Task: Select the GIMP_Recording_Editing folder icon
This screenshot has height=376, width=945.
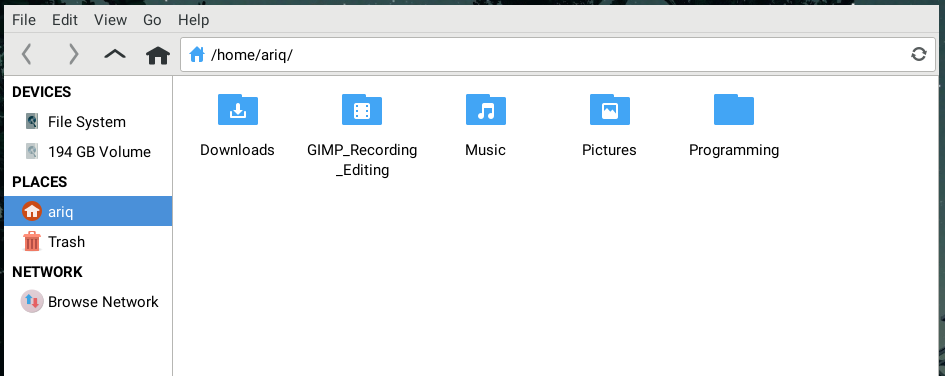Action: tap(362, 109)
